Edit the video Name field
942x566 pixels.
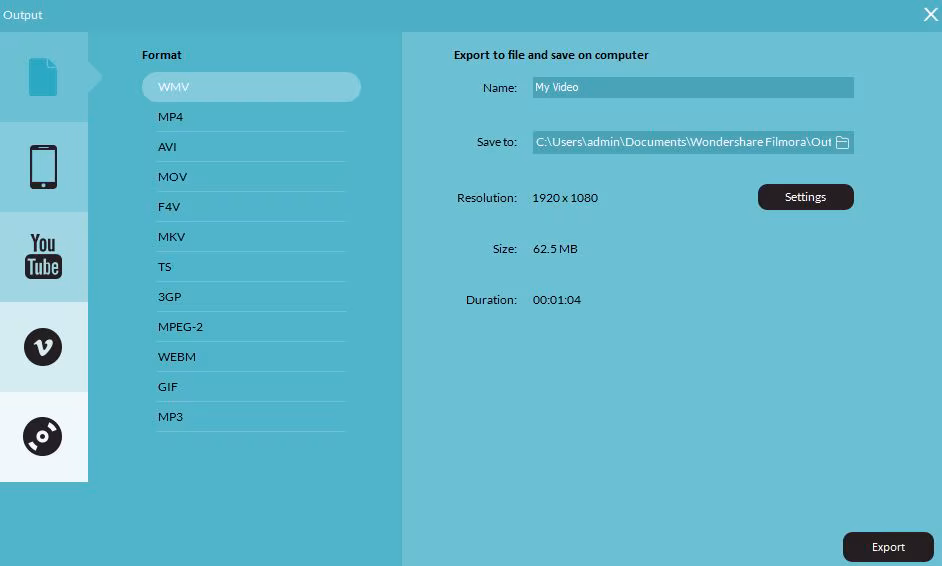click(693, 87)
